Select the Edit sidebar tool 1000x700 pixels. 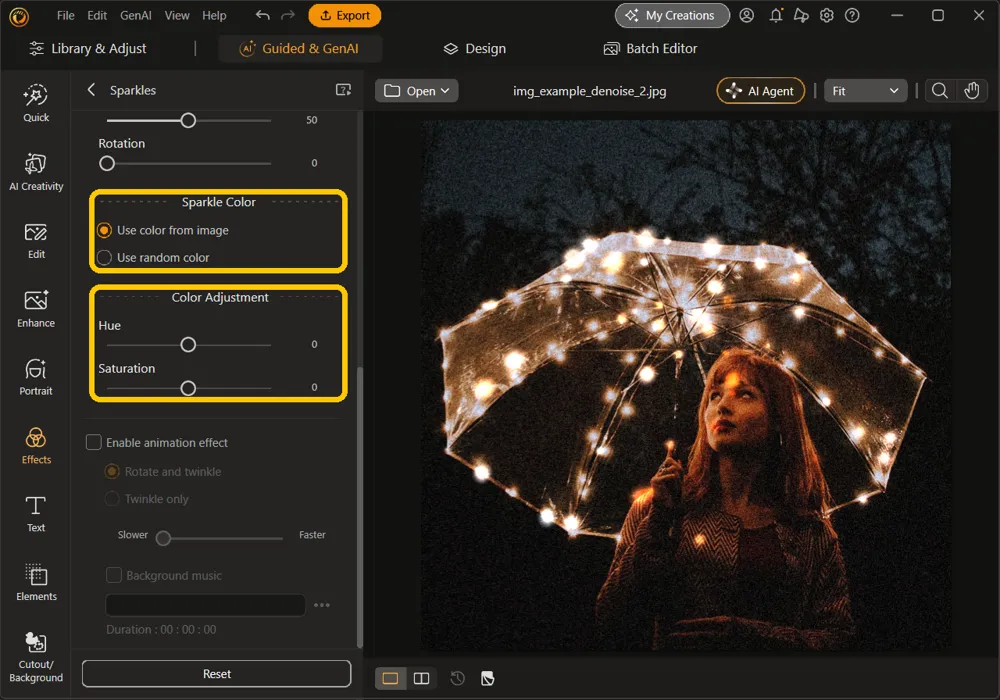[36, 240]
